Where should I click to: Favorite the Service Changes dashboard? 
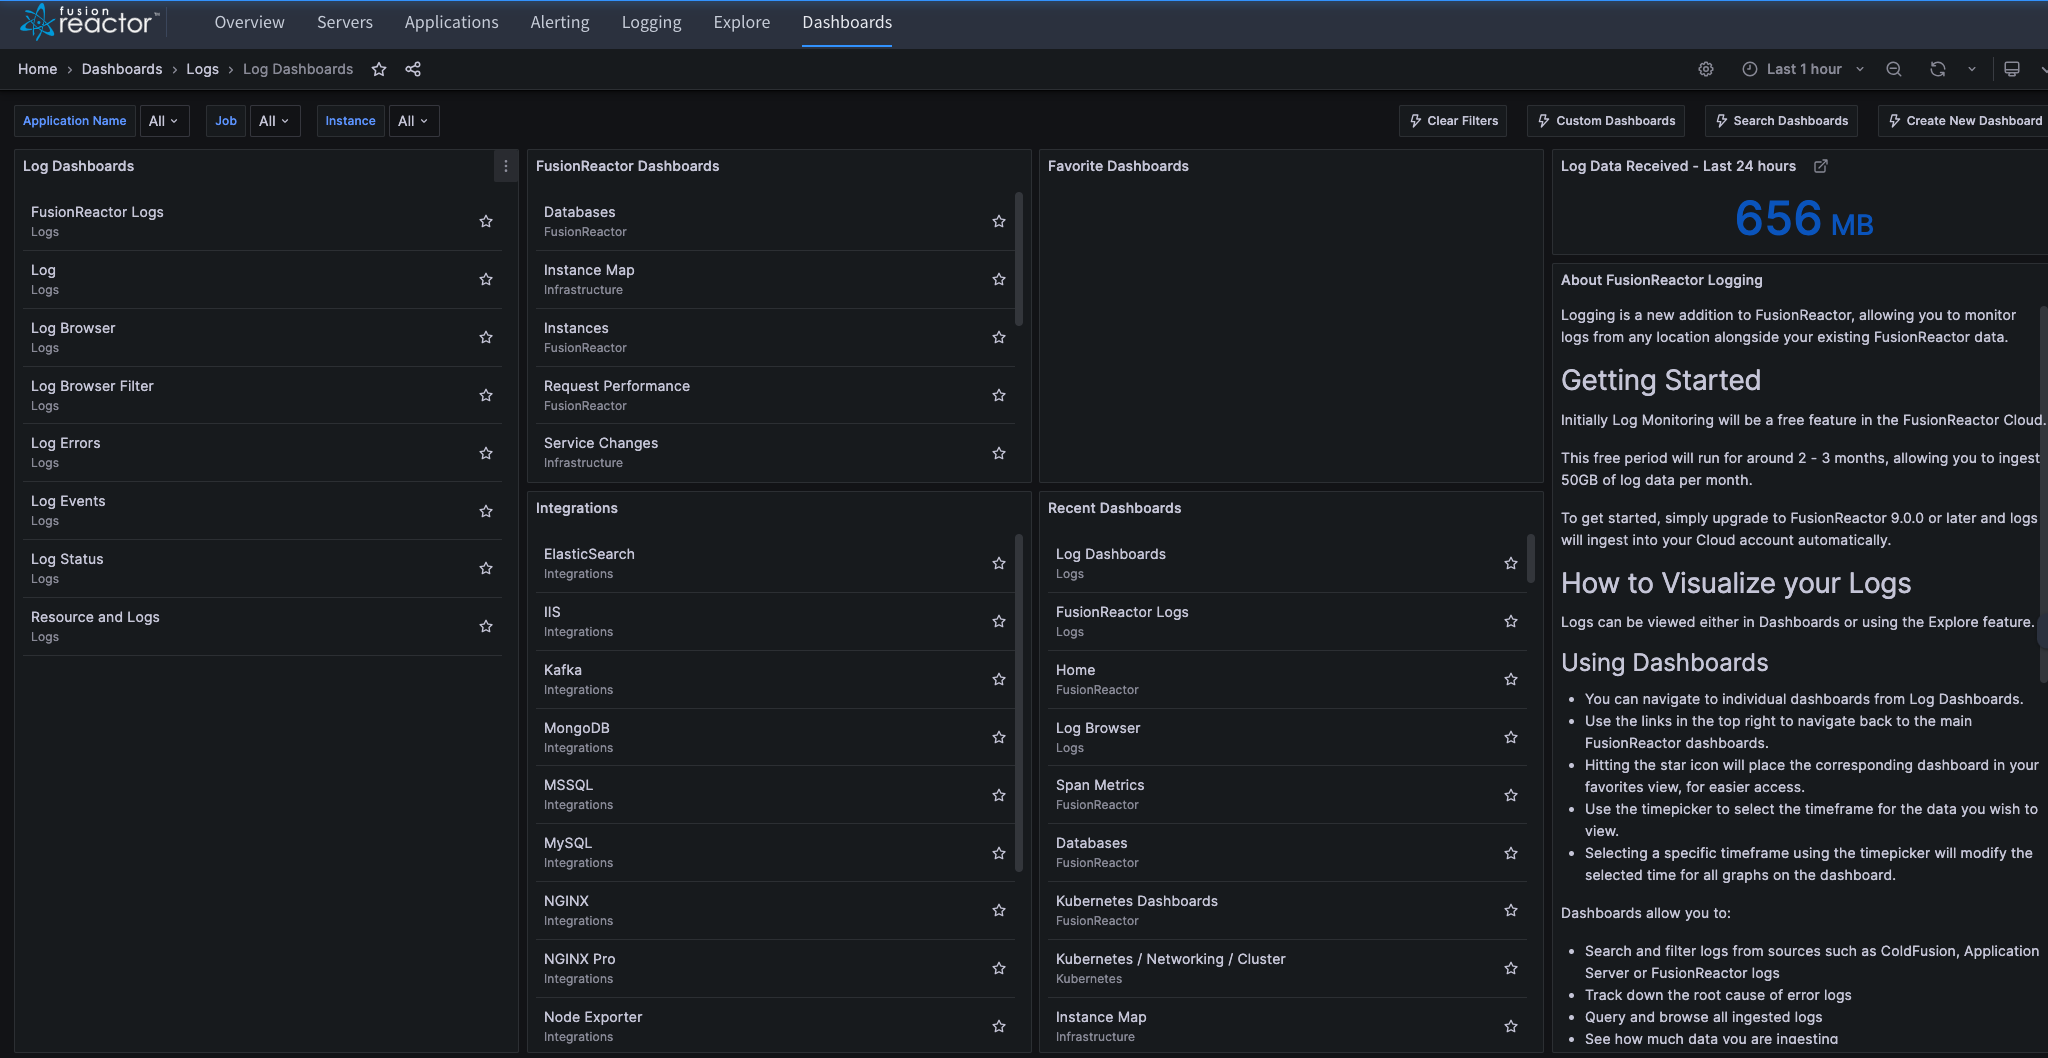(x=999, y=453)
